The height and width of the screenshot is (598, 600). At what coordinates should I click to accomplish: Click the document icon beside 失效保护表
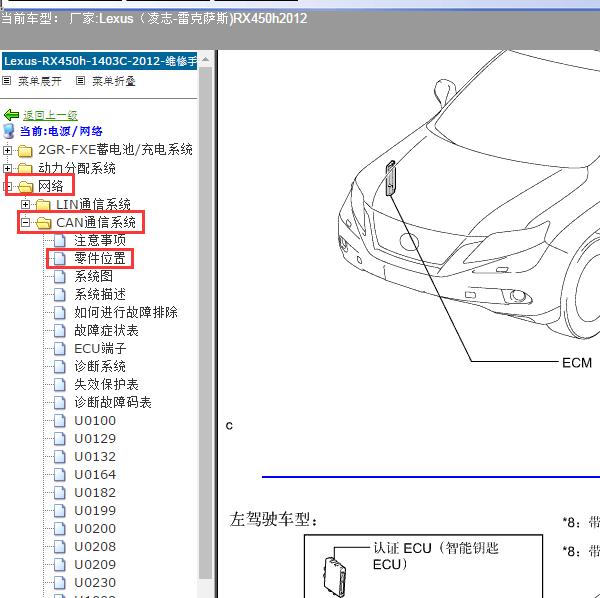(x=60, y=384)
